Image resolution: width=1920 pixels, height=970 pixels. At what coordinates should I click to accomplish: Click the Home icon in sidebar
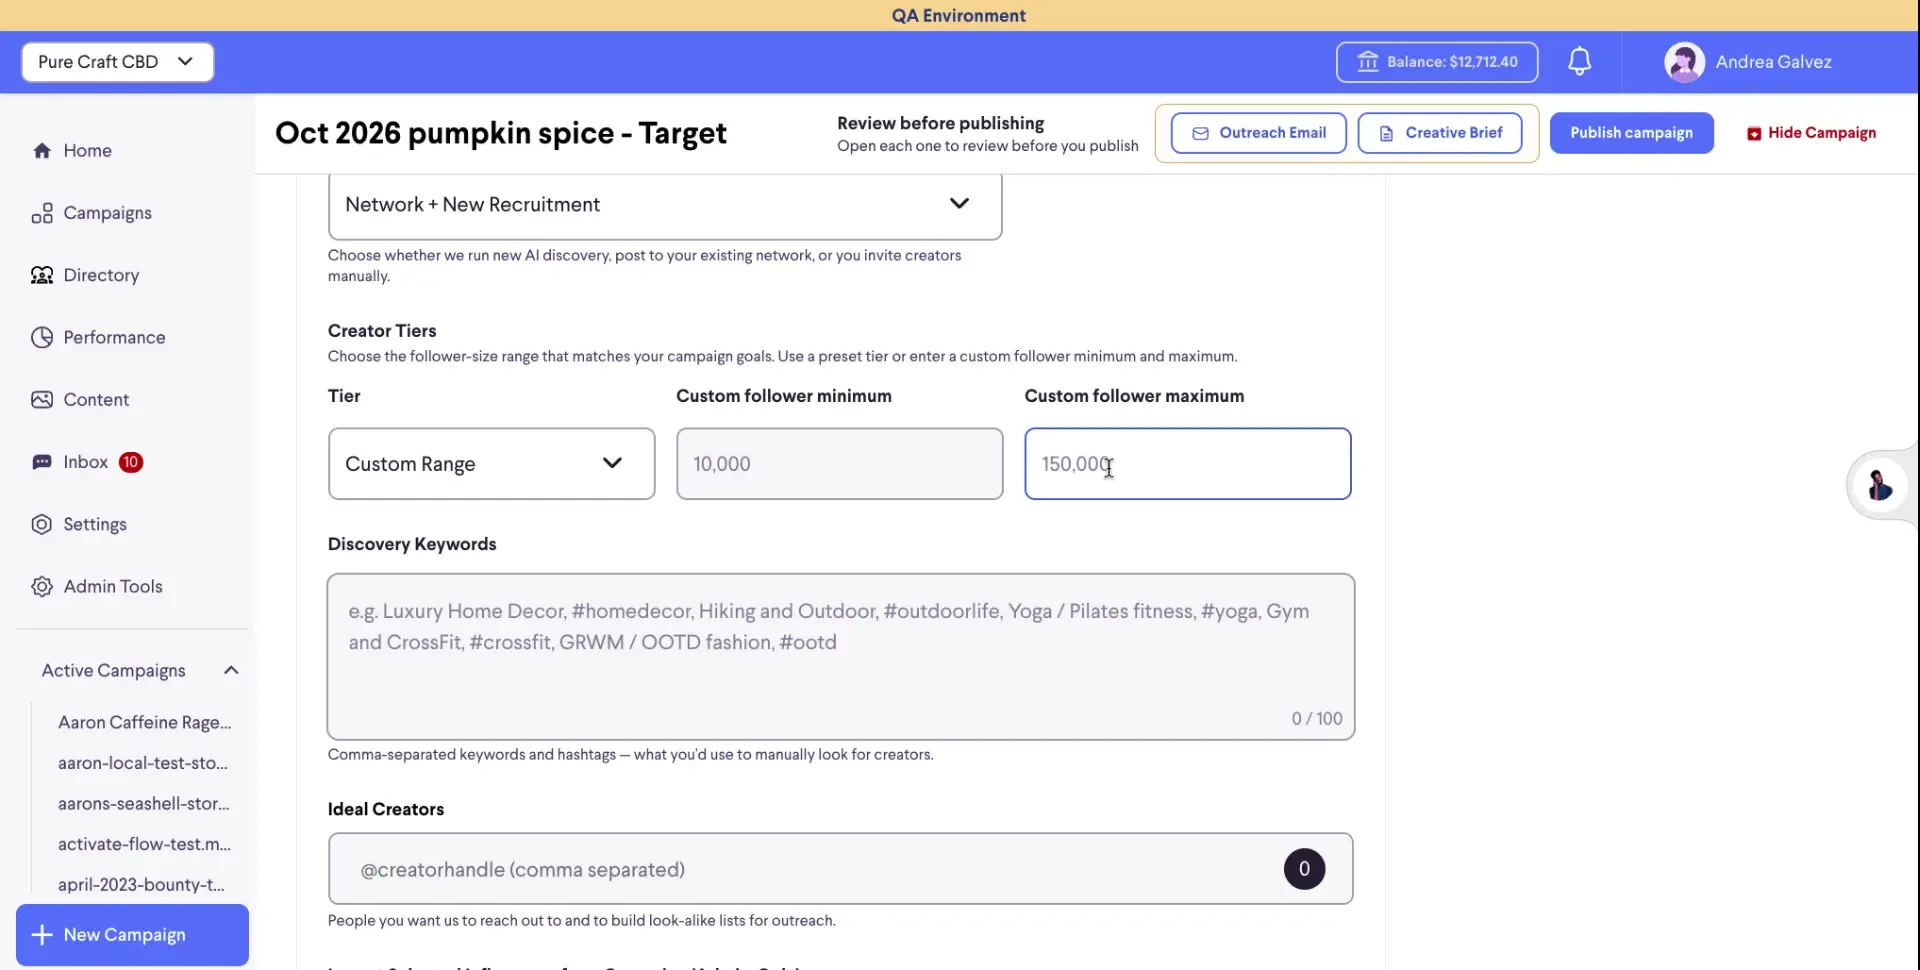(x=42, y=151)
